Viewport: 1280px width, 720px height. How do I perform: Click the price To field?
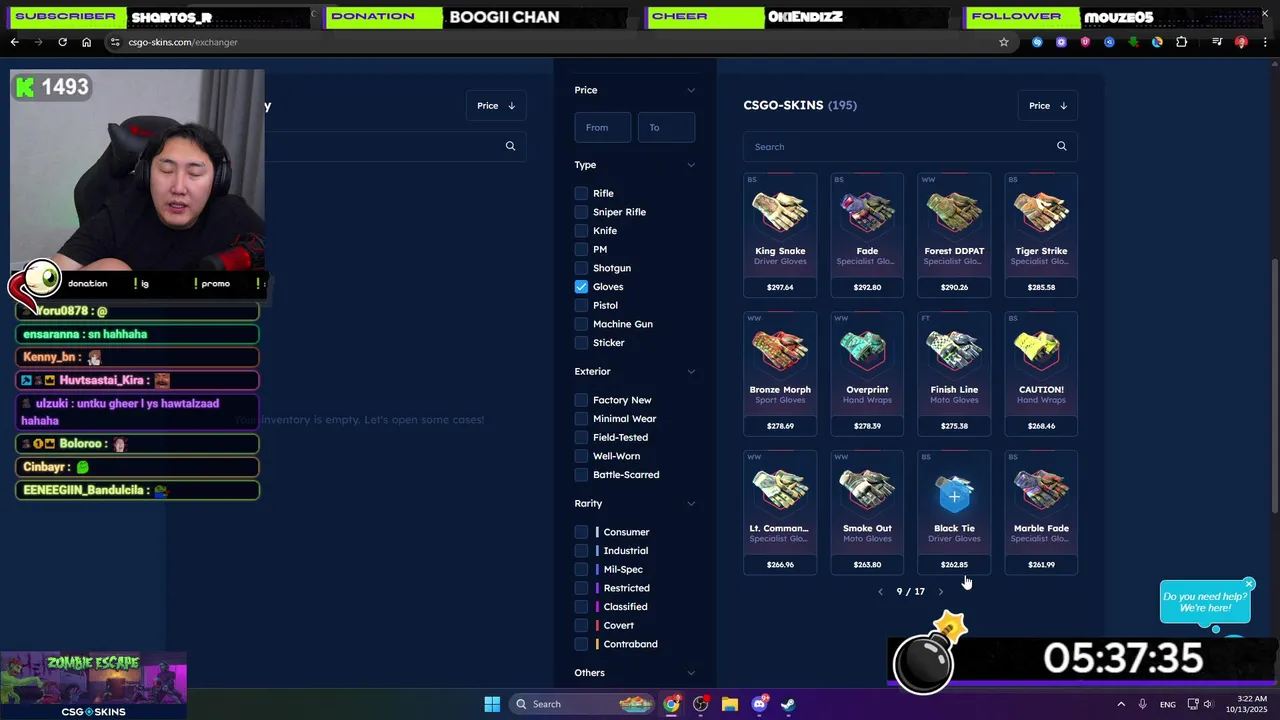point(666,127)
